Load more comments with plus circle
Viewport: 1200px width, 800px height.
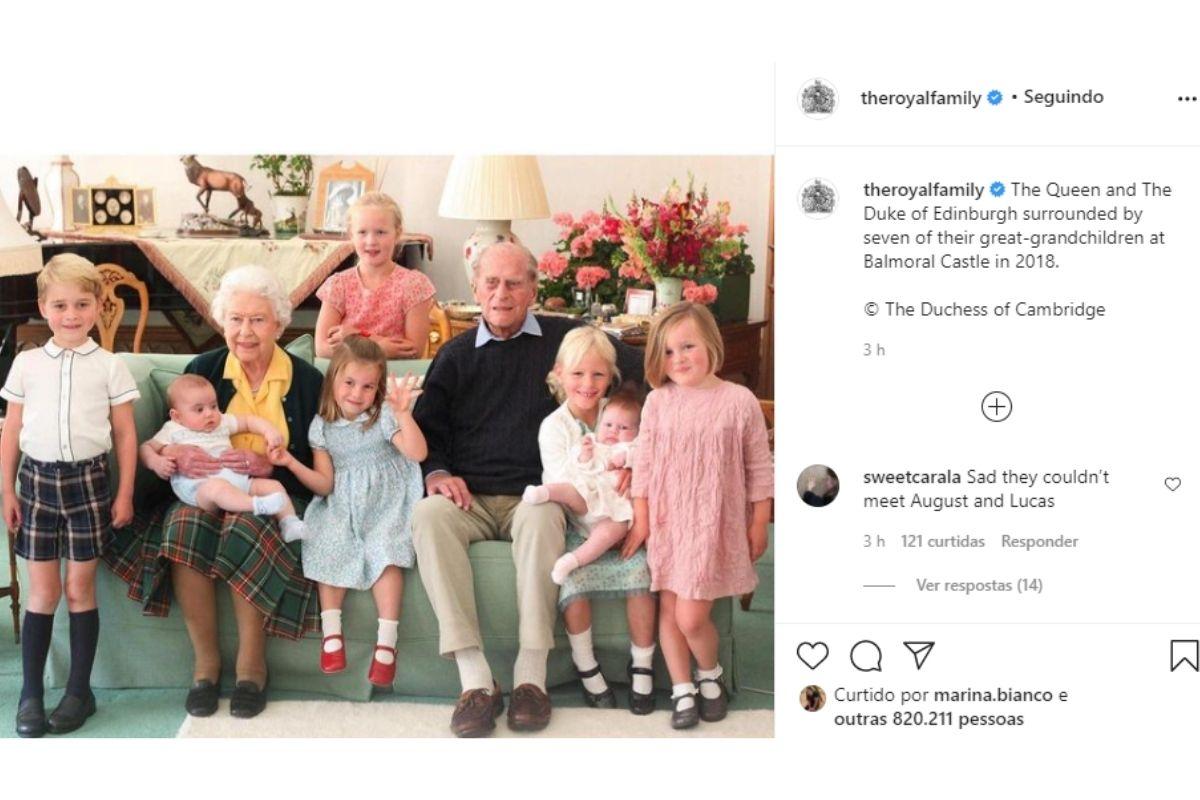point(996,407)
